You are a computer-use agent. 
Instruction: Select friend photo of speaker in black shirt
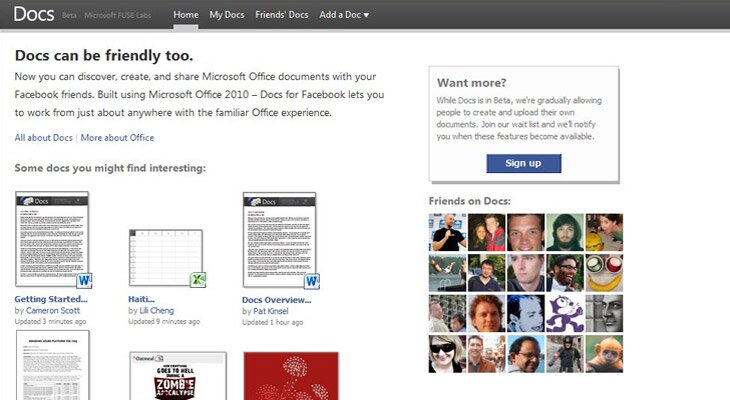[447, 232]
